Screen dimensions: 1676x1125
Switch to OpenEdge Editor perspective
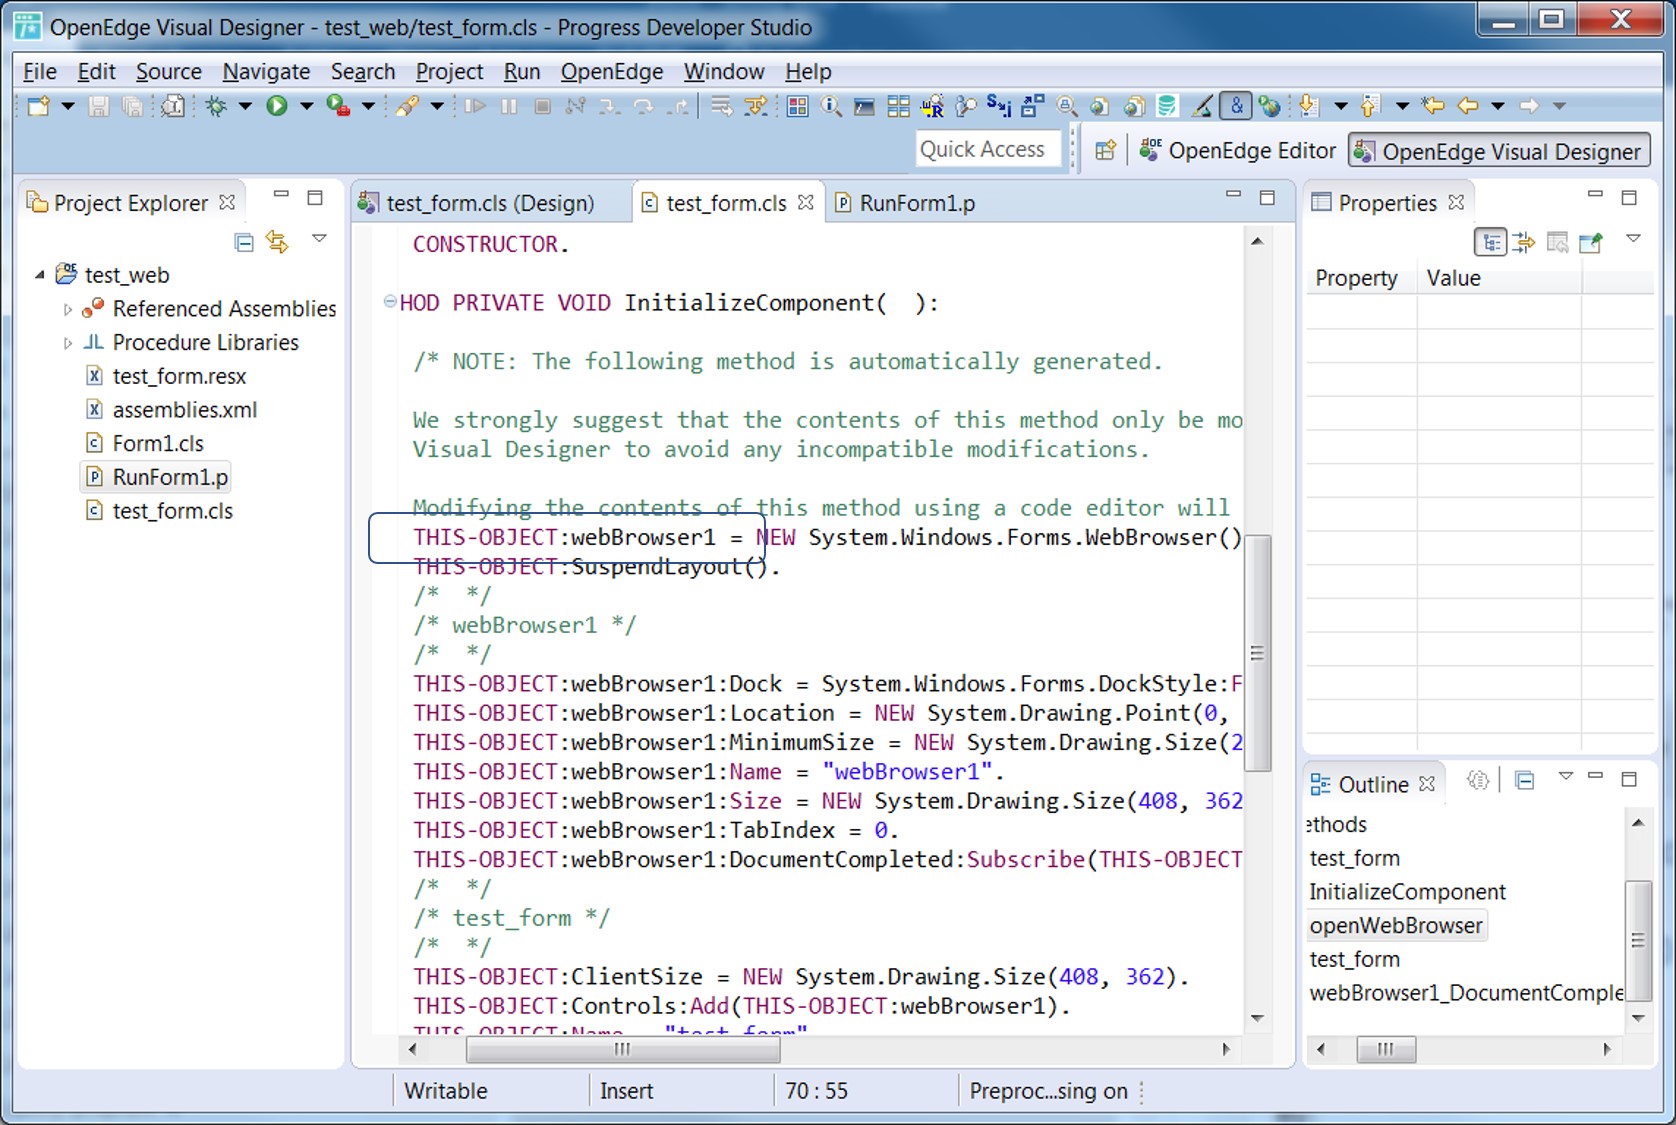[1239, 151]
